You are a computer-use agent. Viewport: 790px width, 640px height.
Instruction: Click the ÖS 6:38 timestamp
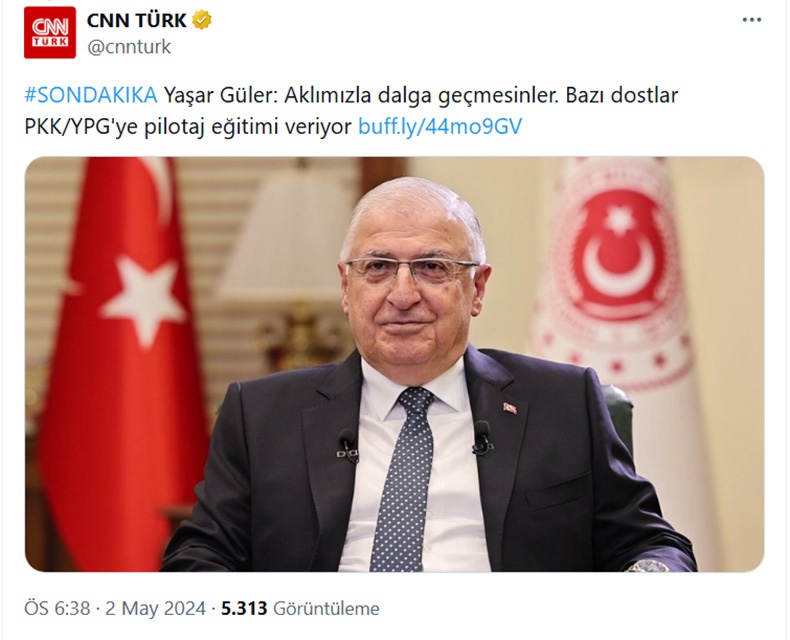(x=57, y=608)
